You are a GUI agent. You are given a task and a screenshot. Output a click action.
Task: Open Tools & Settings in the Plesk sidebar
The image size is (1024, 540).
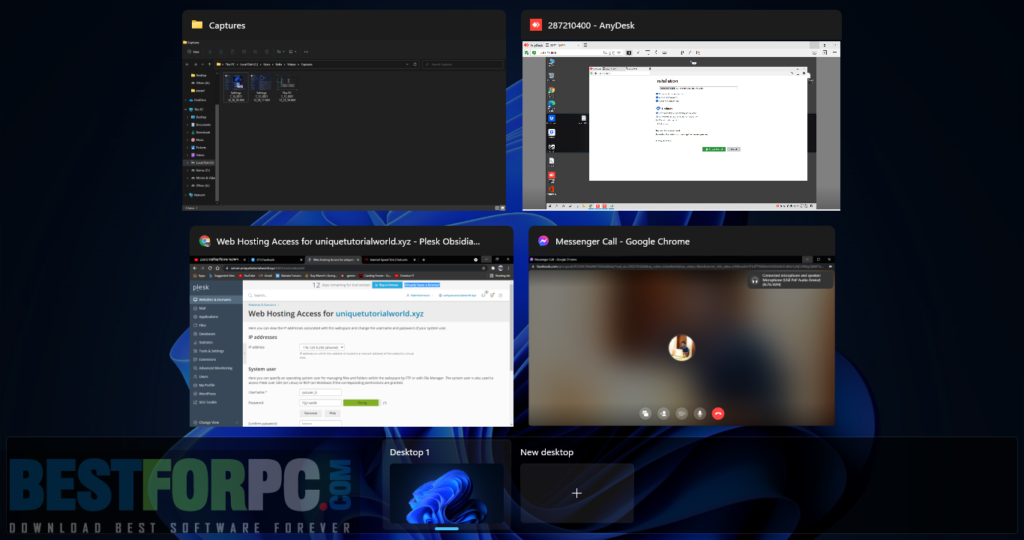[216, 351]
